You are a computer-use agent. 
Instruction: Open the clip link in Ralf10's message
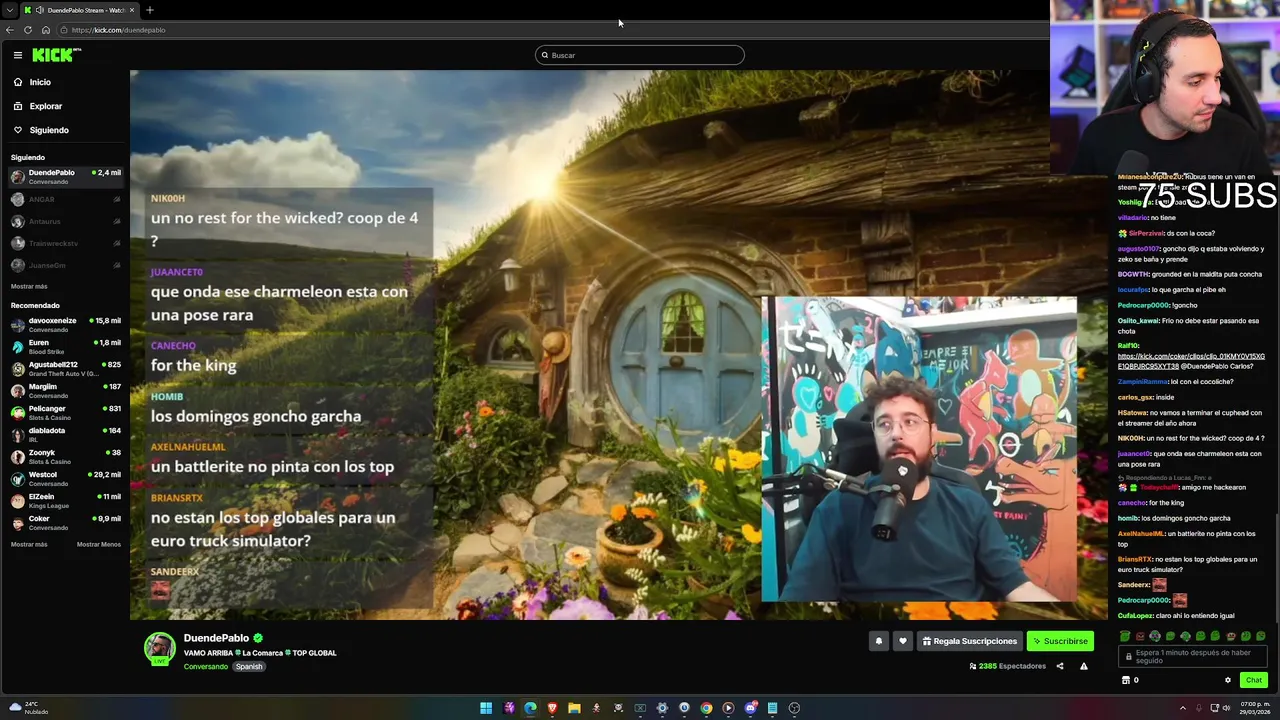point(1191,361)
